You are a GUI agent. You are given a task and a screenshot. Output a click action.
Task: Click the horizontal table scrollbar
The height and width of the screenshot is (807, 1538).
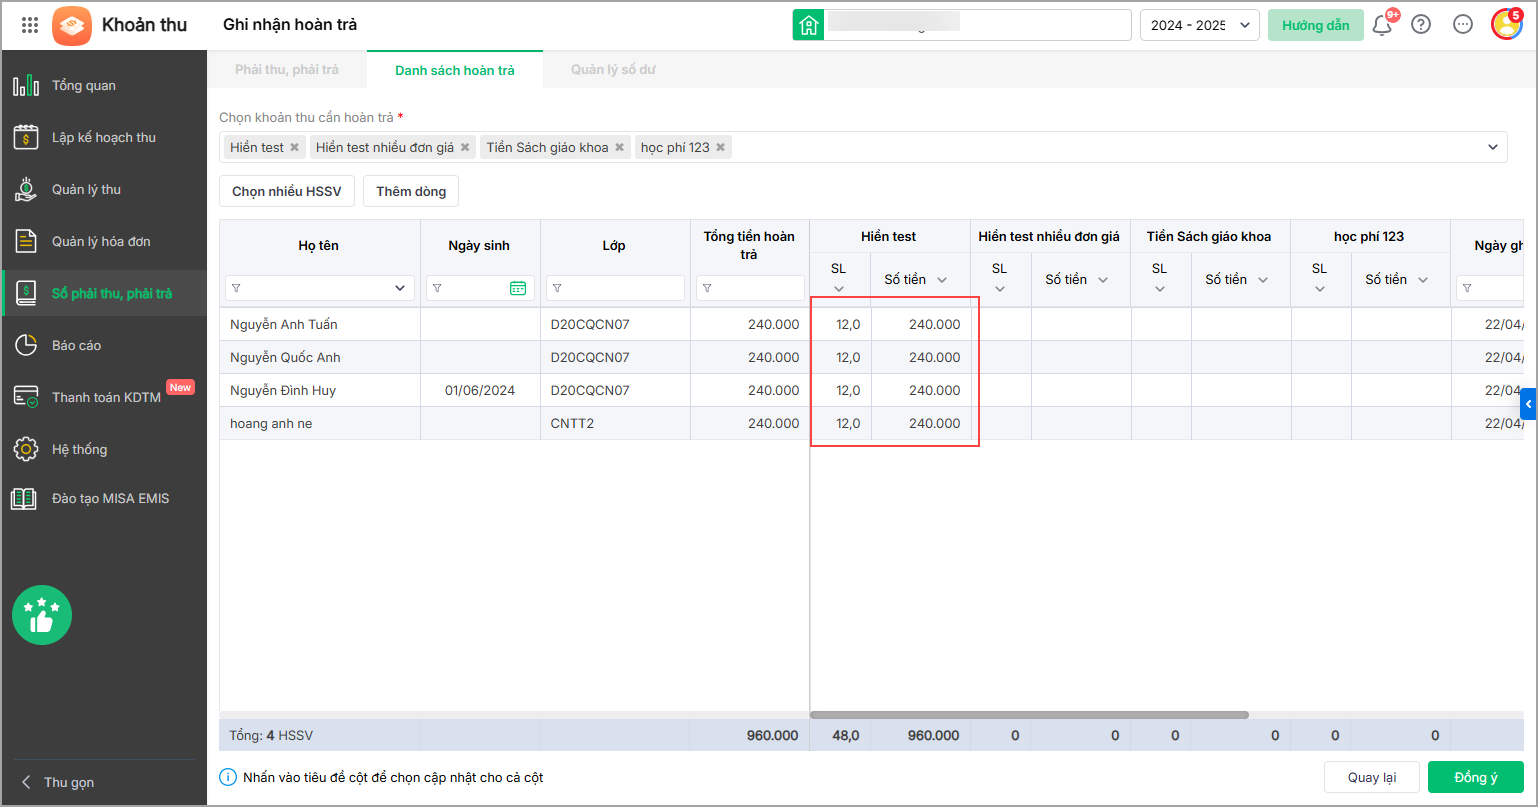(x=1029, y=715)
